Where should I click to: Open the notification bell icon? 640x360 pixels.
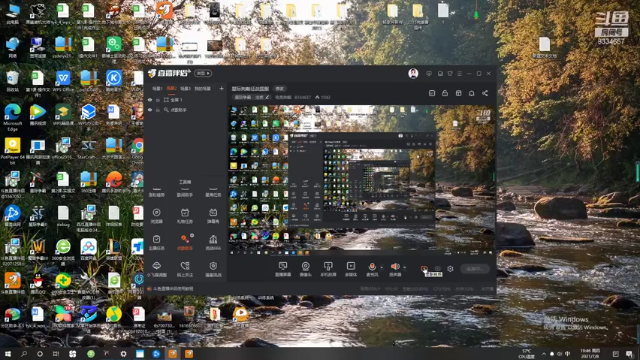click(x=471, y=93)
